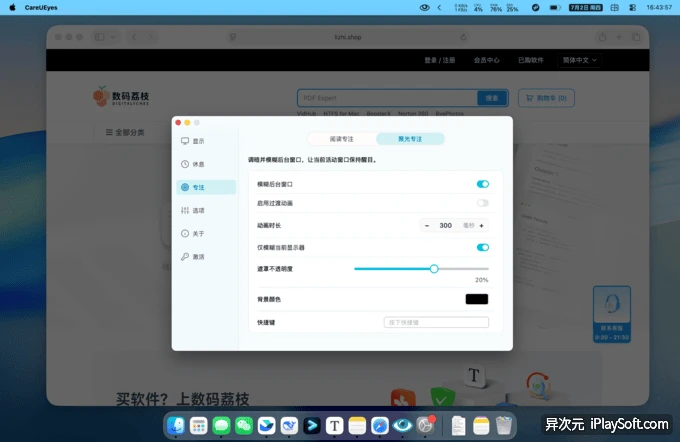Viewport: 680px width, 442px height.
Task: Open Control Center in the menu bar
Action: pos(632,7)
